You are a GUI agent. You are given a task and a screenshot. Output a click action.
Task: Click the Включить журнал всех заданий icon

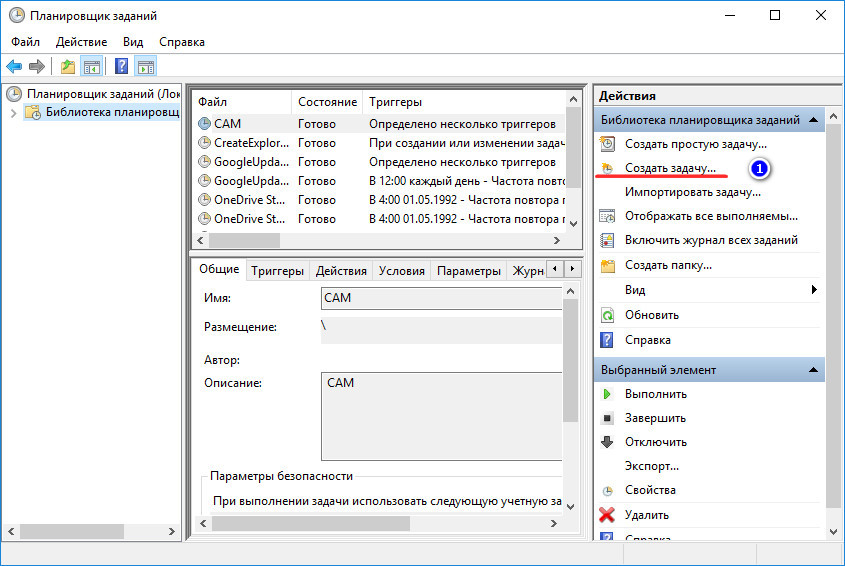tap(607, 240)
